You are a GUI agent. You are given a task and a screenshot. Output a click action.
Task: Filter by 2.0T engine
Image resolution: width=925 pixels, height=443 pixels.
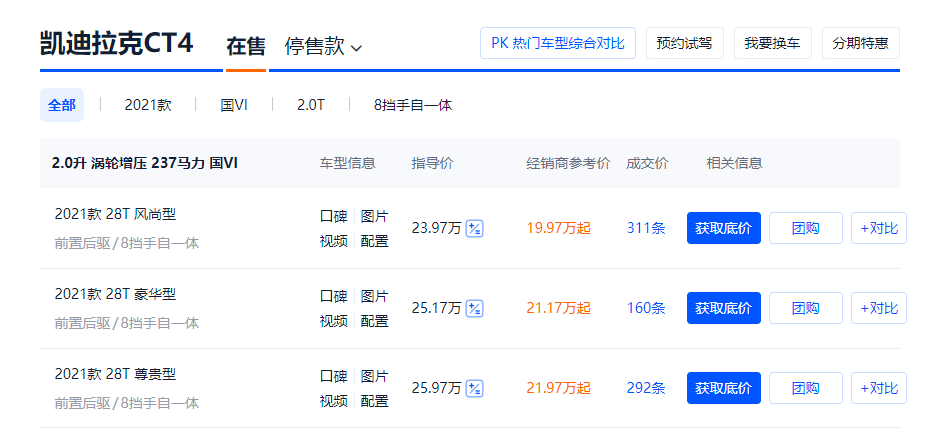311,105
